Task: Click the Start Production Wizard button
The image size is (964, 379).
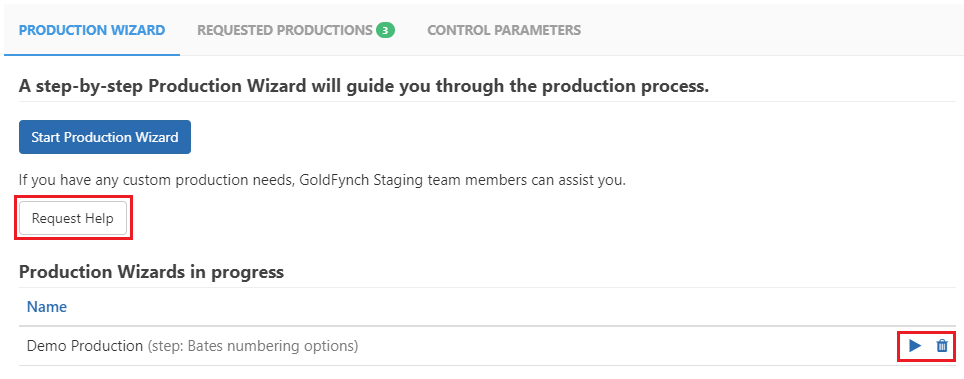Action: pyautogui.click(x=105, y=137)
